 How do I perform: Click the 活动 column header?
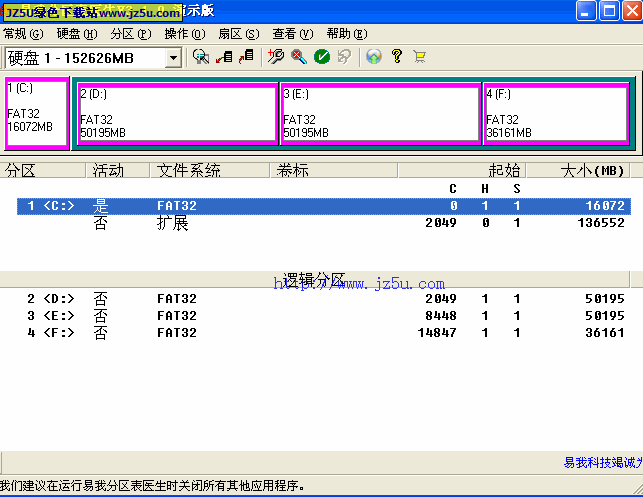(117, 170)
